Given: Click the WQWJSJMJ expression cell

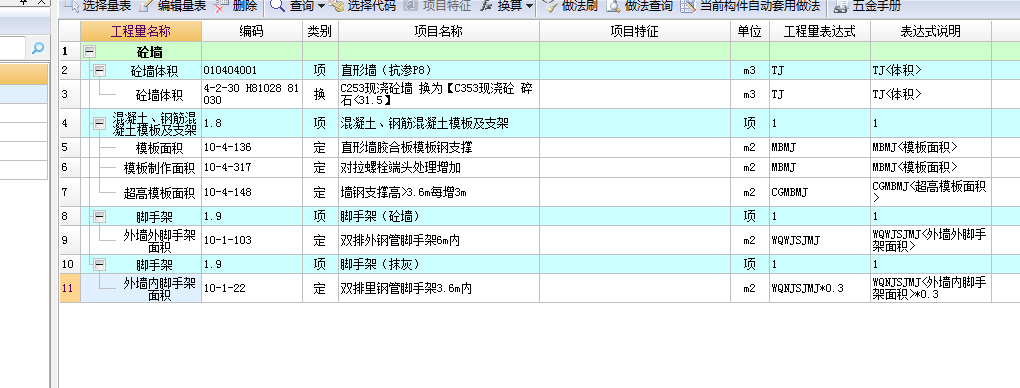Looking at the screenshot, I should point(820,240).
